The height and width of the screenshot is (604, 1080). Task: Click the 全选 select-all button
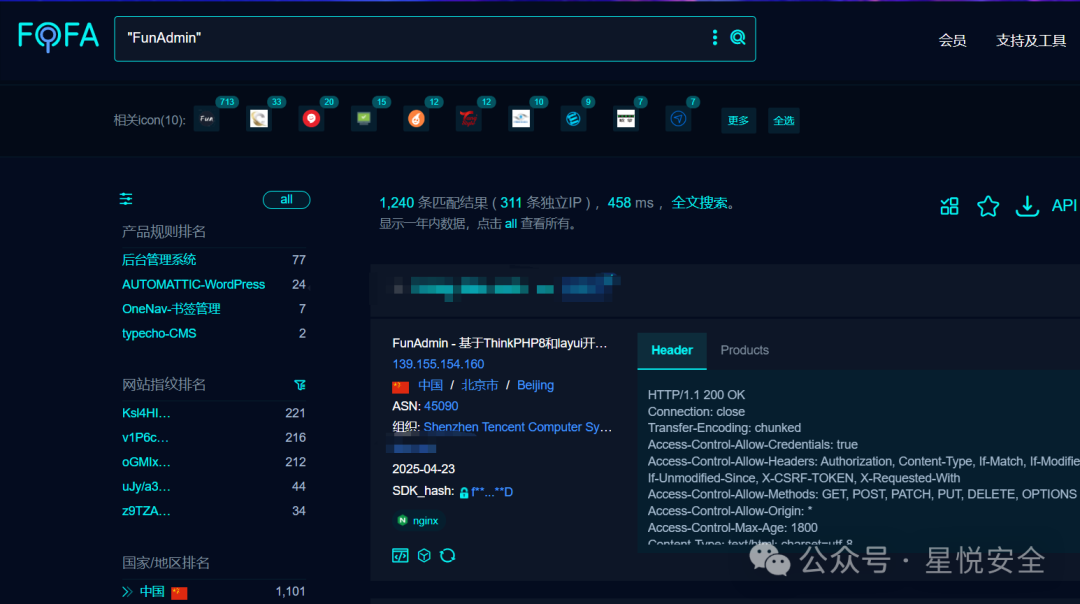point(784,121)
